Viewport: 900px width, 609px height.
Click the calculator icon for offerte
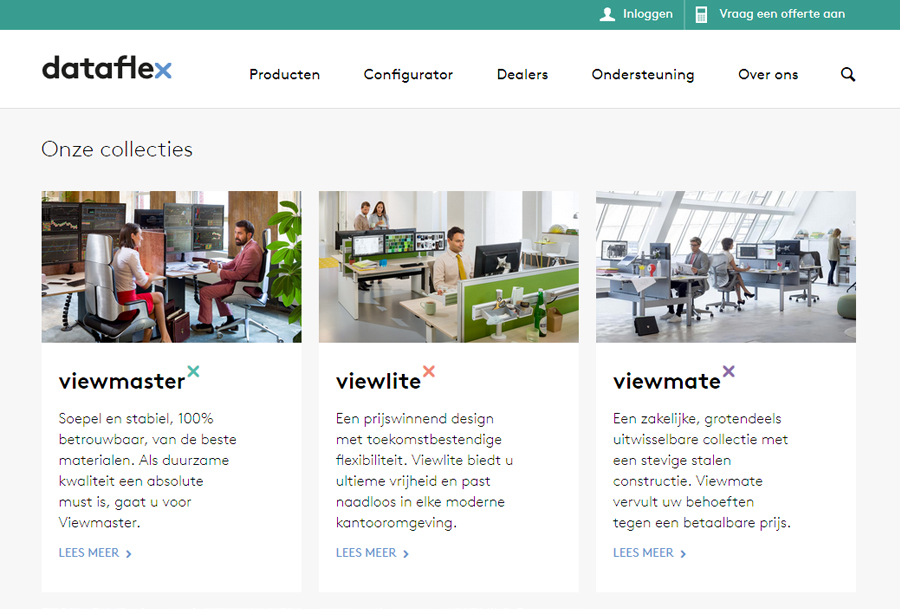click(701, 14)
